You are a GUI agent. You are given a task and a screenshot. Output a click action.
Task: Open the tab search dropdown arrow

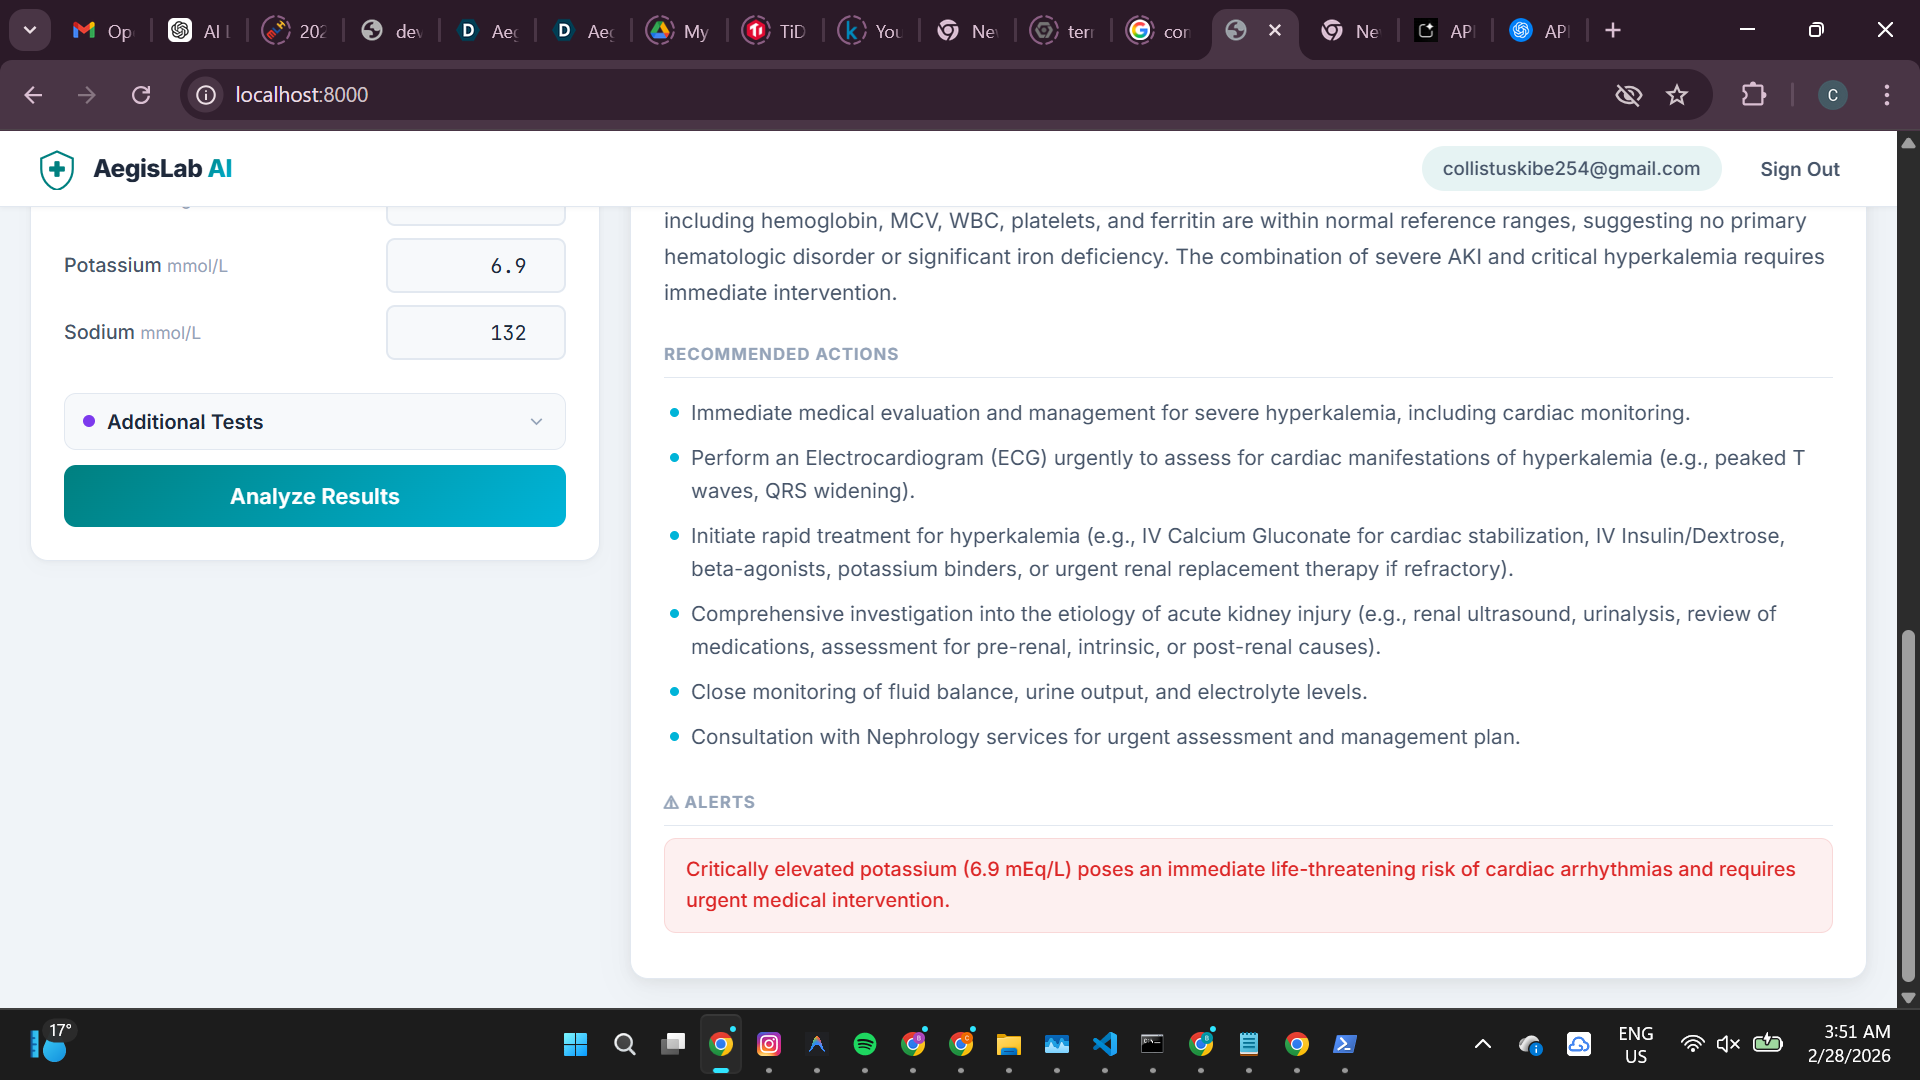(30, 30)
